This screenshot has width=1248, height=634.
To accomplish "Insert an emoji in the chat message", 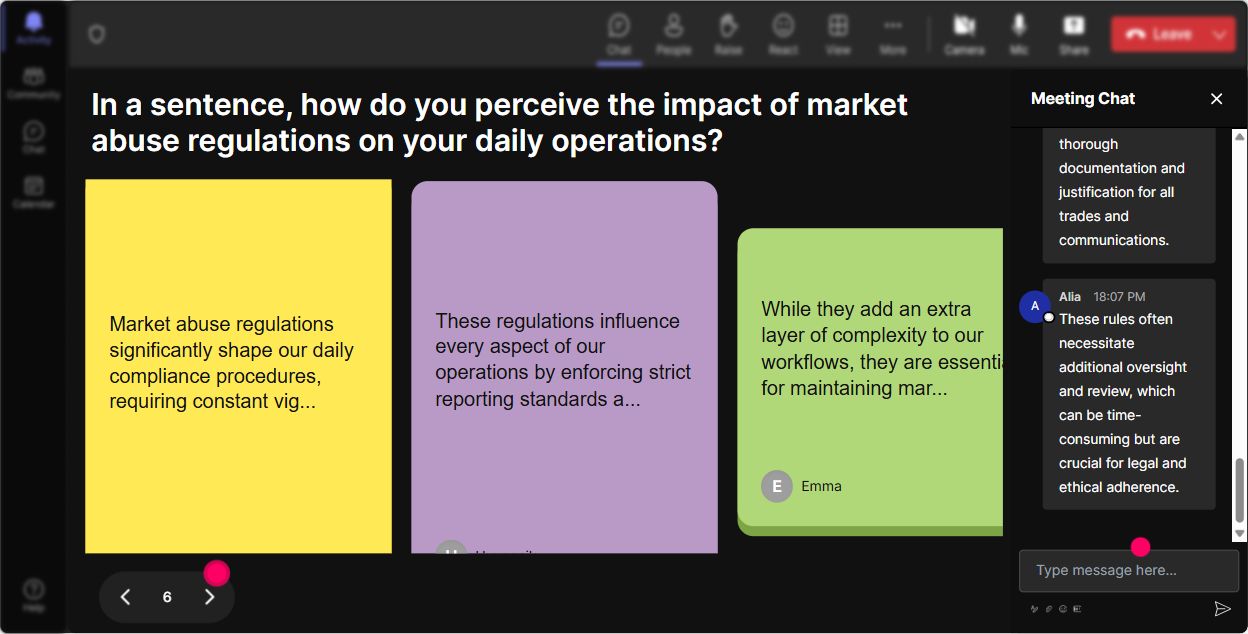I will [1063, 608].
